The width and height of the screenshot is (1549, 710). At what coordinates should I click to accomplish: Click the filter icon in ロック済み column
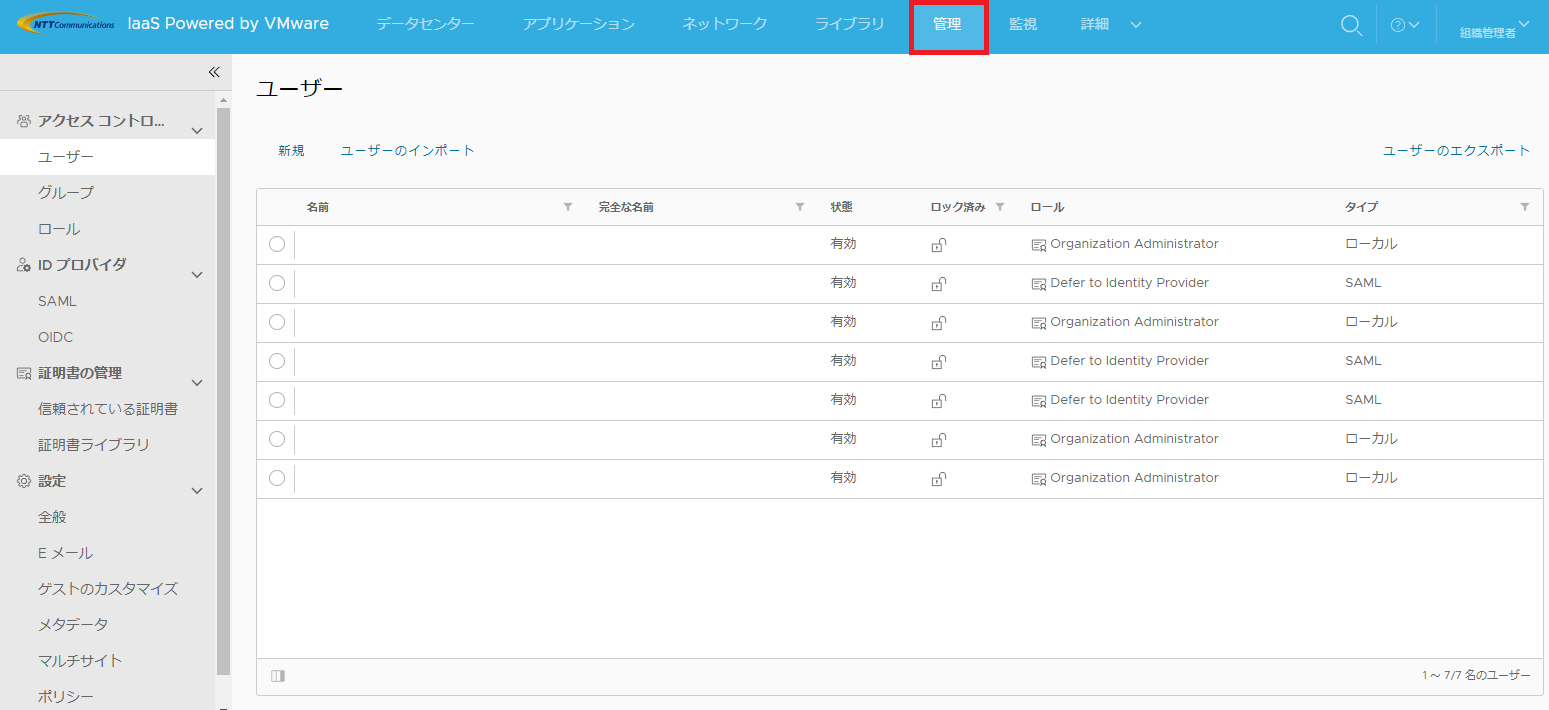pos(999,207)
